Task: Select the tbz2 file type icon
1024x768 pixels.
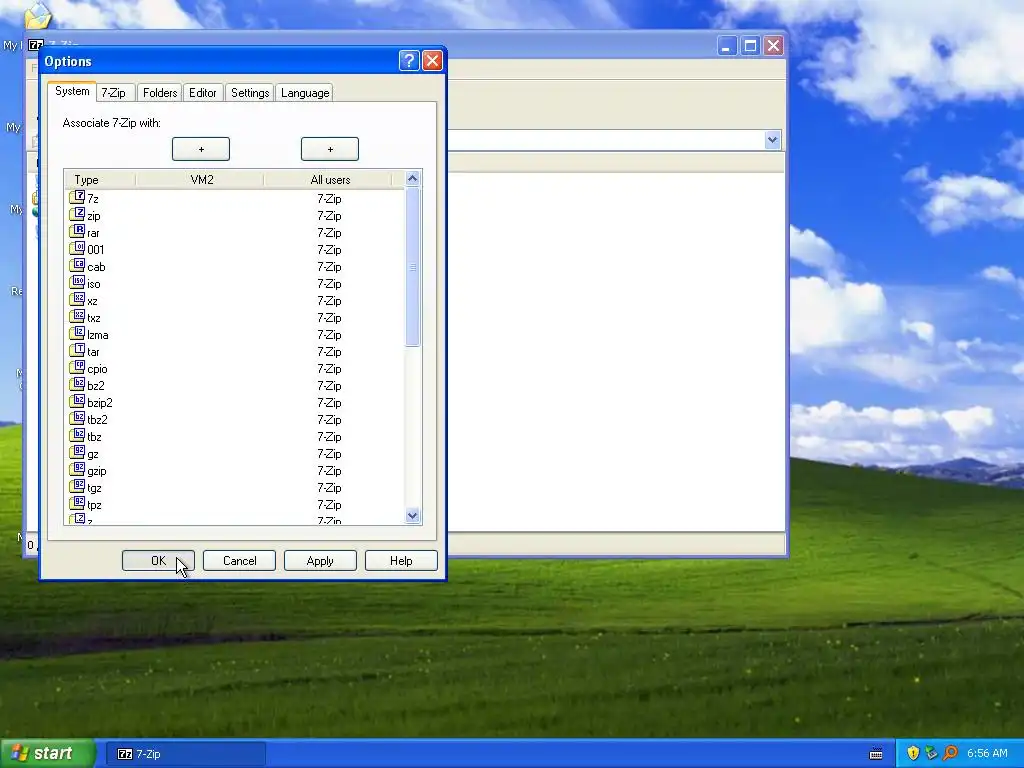Action: (x=77, y=418)
